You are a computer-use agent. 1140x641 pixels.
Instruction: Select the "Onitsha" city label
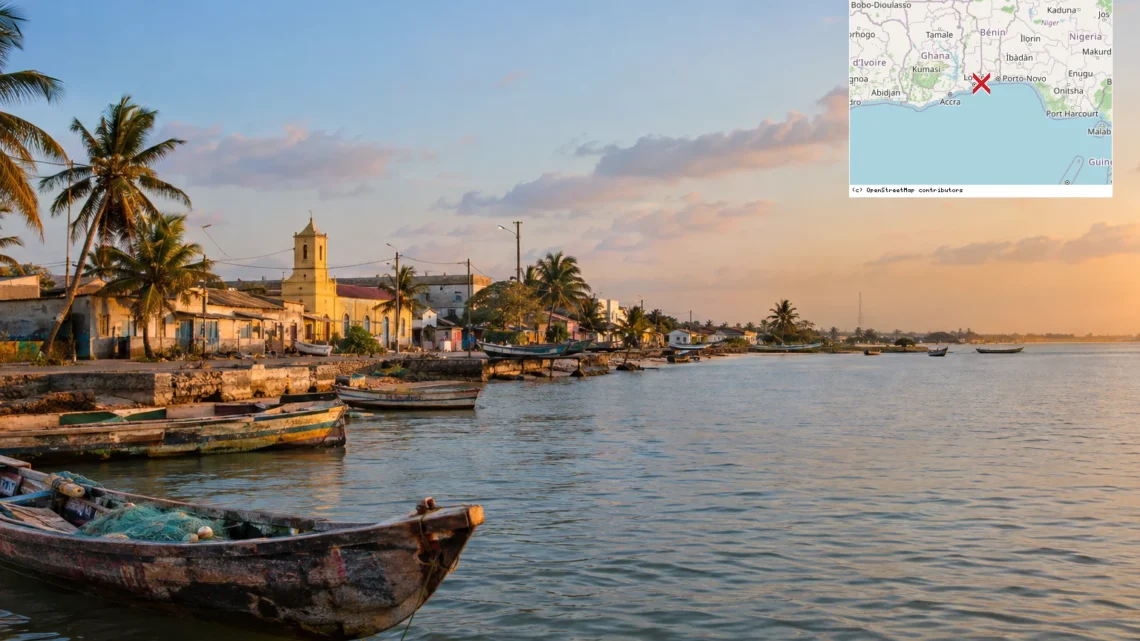click(x=1068, y=92)
